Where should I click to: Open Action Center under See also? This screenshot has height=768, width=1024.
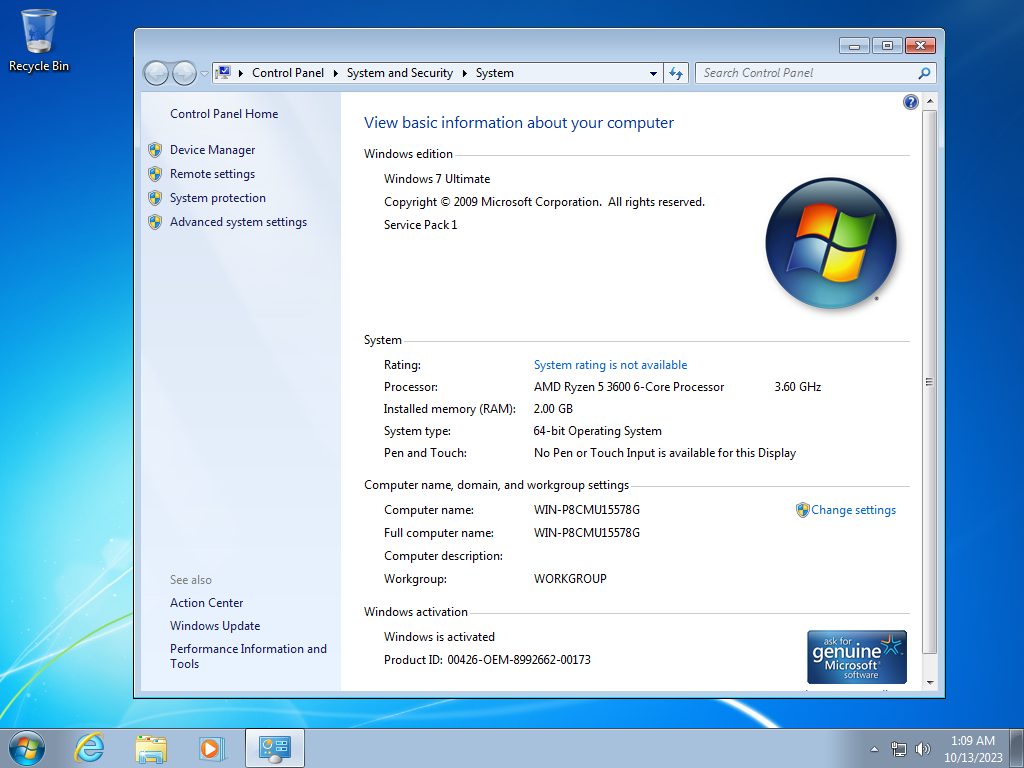[206, 603]
